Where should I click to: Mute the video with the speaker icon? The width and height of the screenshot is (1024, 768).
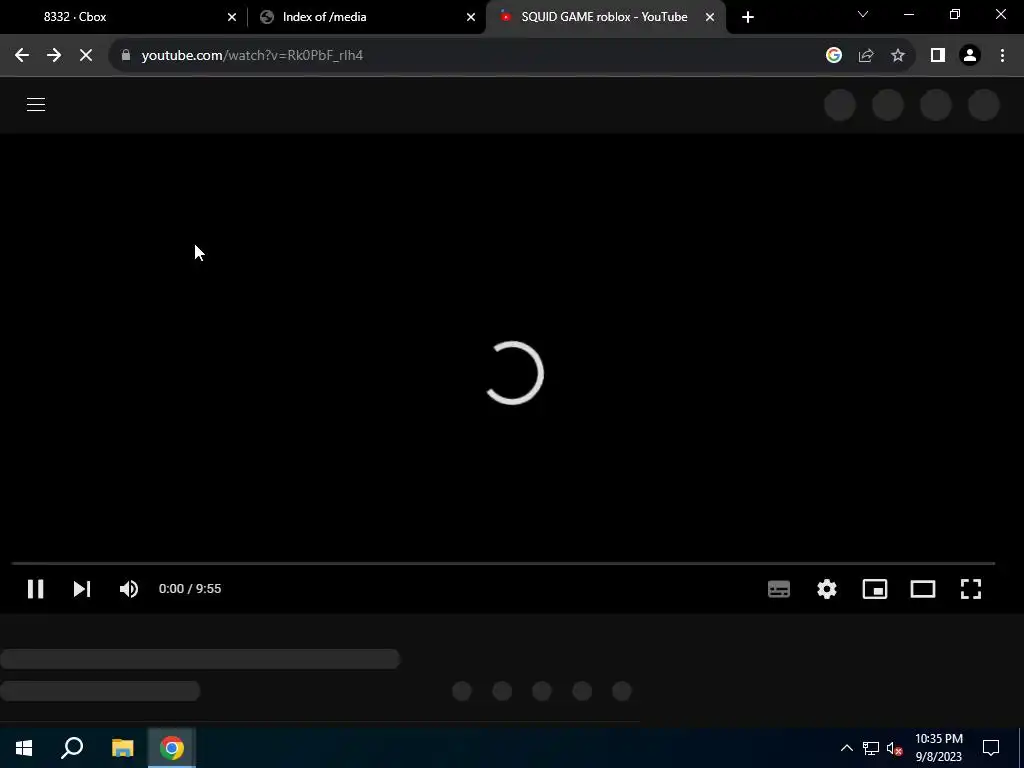click(129, 589)
